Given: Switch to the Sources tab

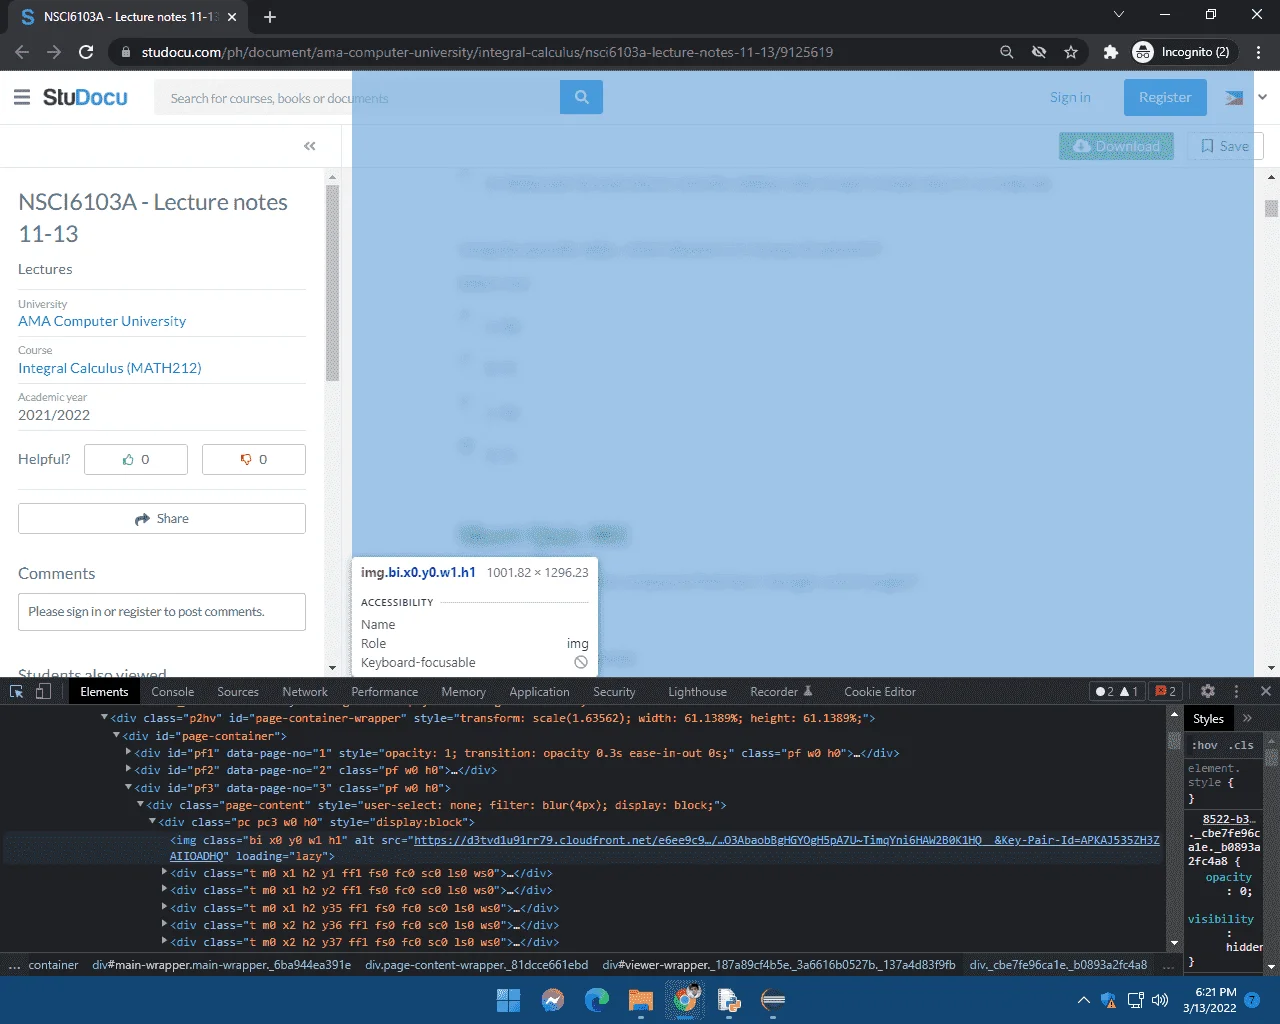Looking at the screenshot, I should [238, 691].
